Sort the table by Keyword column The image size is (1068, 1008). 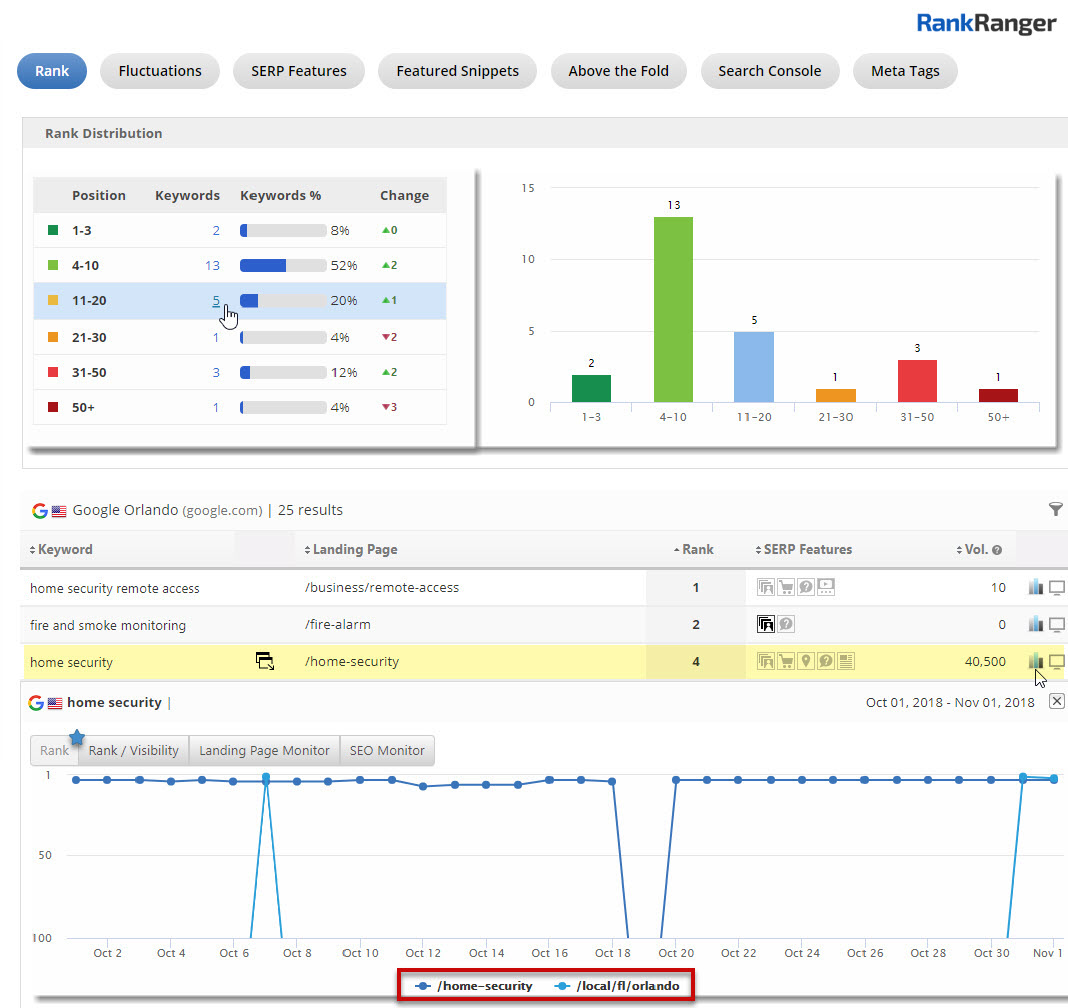(62, 549)
